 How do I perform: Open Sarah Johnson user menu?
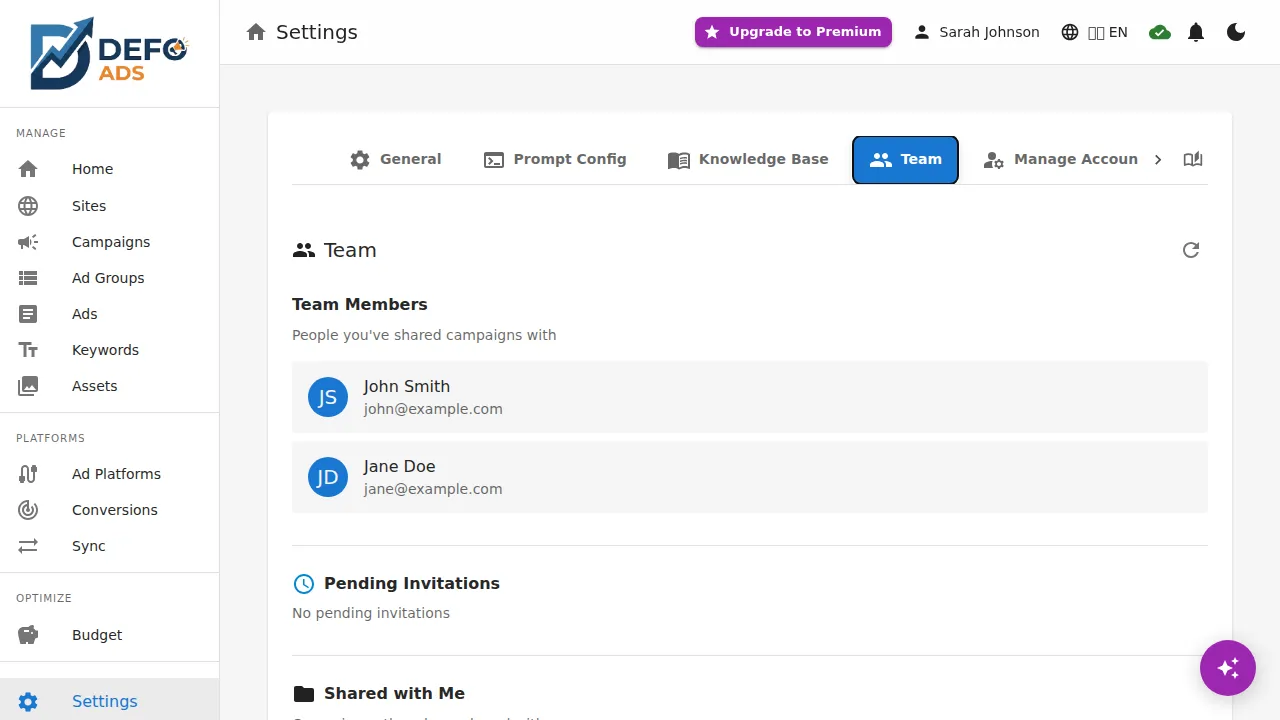pos(976,32)
